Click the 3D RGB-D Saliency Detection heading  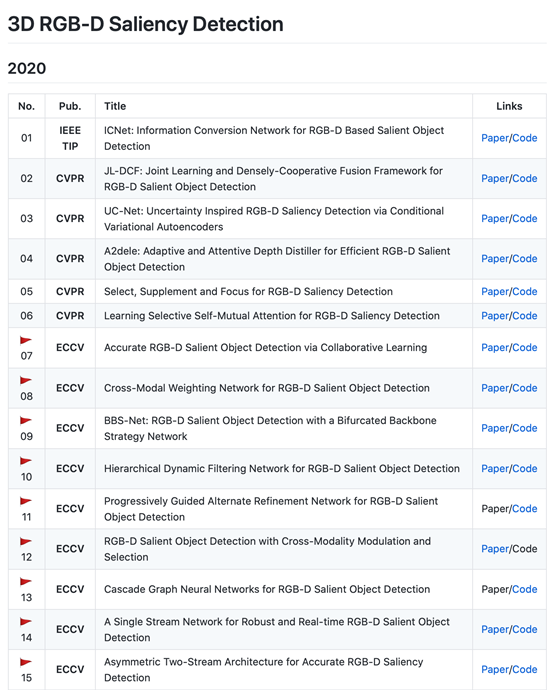(x=146, y=24)
